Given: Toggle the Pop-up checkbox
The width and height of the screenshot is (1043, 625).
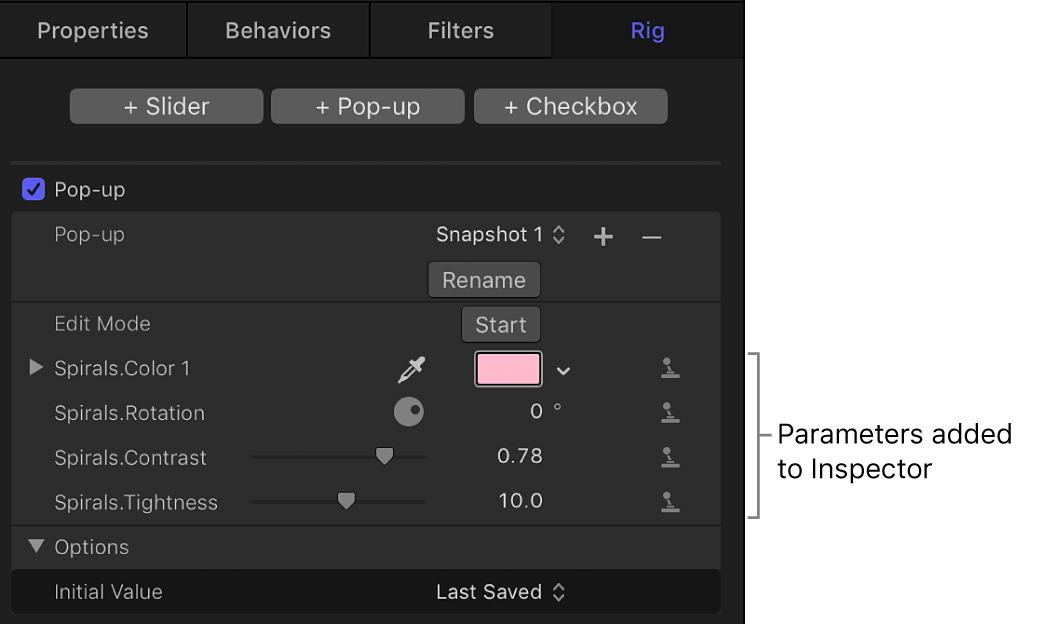Looking at the screenshot, I should tap(33, 189).
